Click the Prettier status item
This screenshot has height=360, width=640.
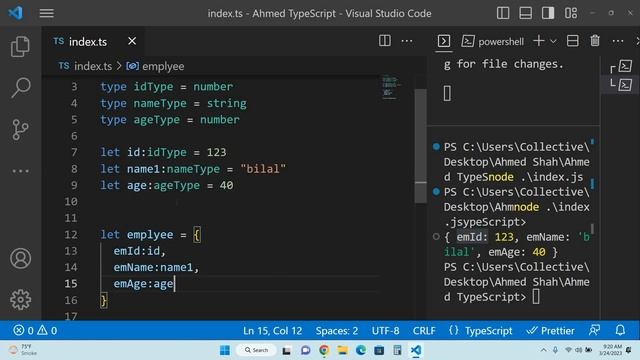[x=550, y=331]
